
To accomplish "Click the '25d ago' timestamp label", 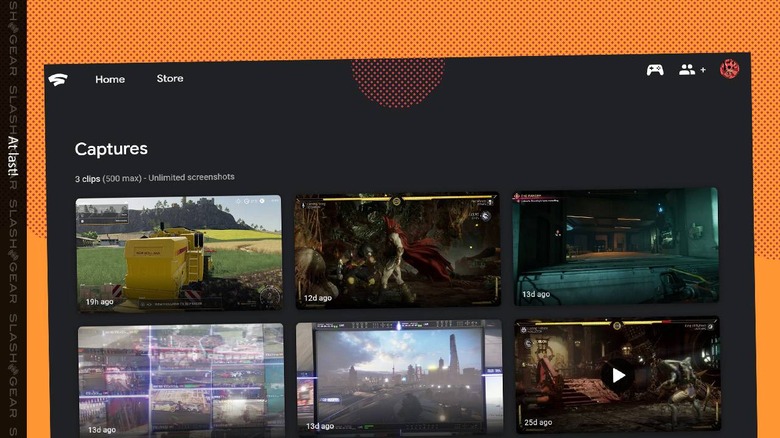I will [x=538, y=422].
